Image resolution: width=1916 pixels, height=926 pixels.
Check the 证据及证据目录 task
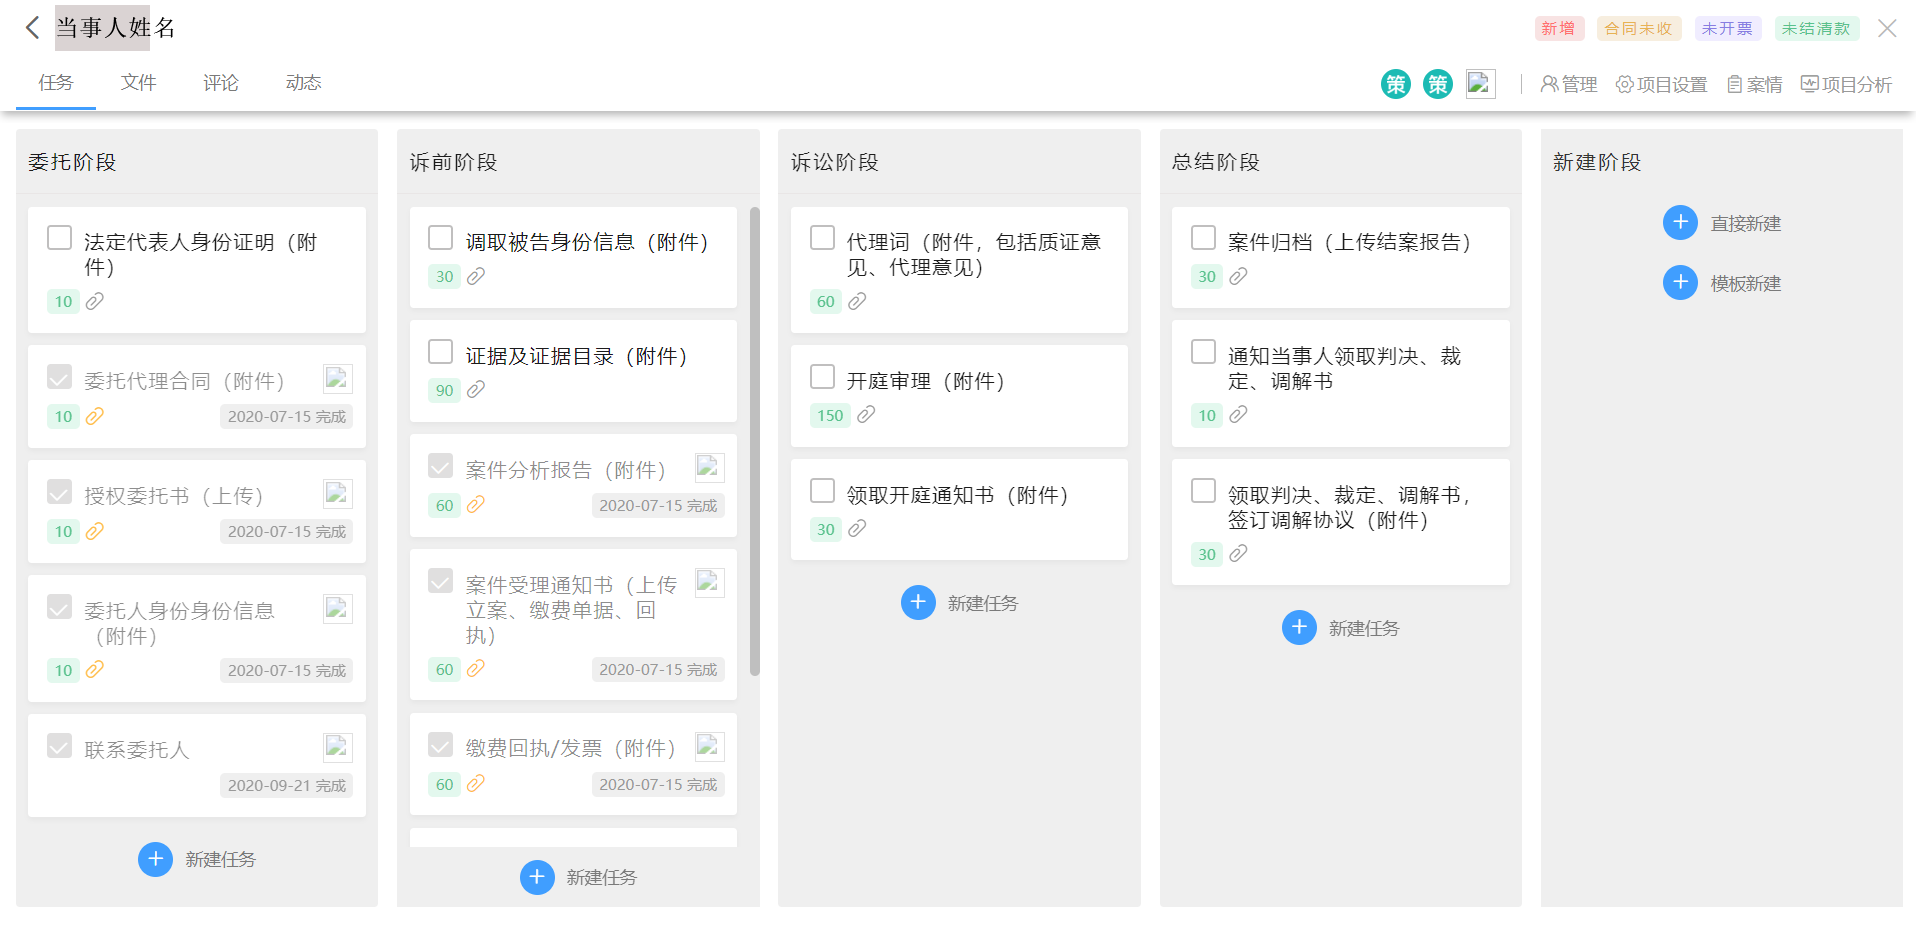441,352
